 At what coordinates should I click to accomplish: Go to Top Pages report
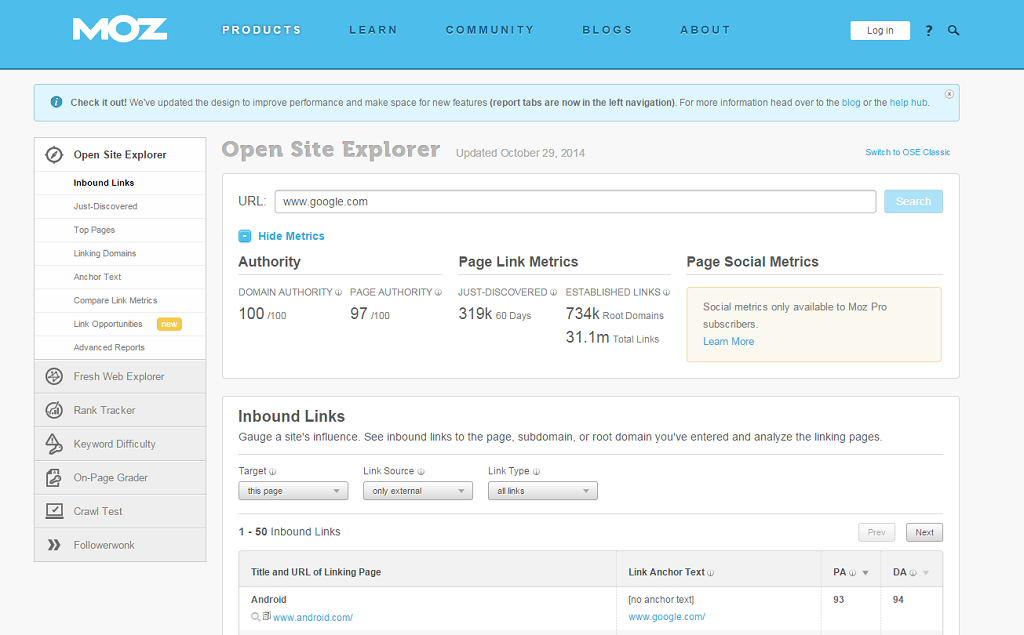[x=94, y=230]
